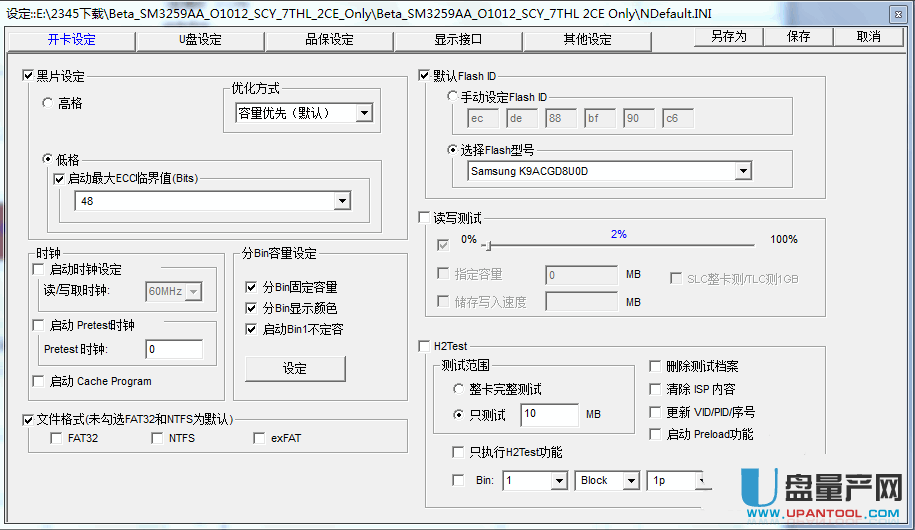Click the 另存为 button
This screenshot has height=530, width=915.
click(x=728, y=36)
